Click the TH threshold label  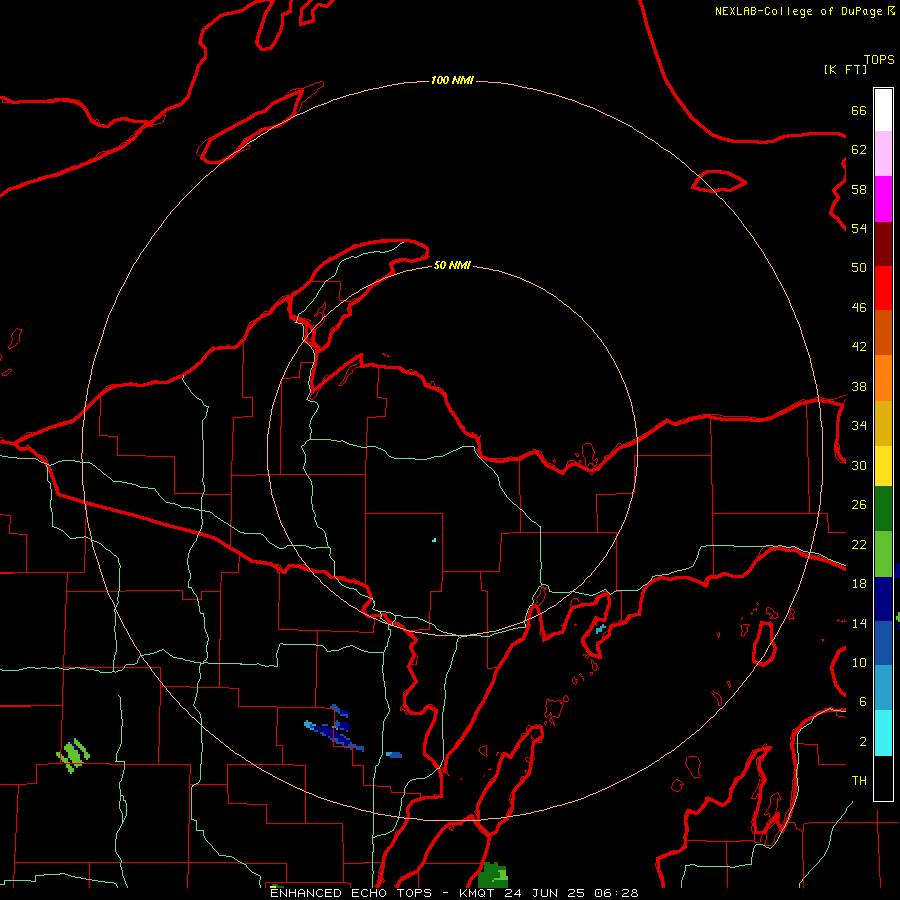click(x=859, y=781)
